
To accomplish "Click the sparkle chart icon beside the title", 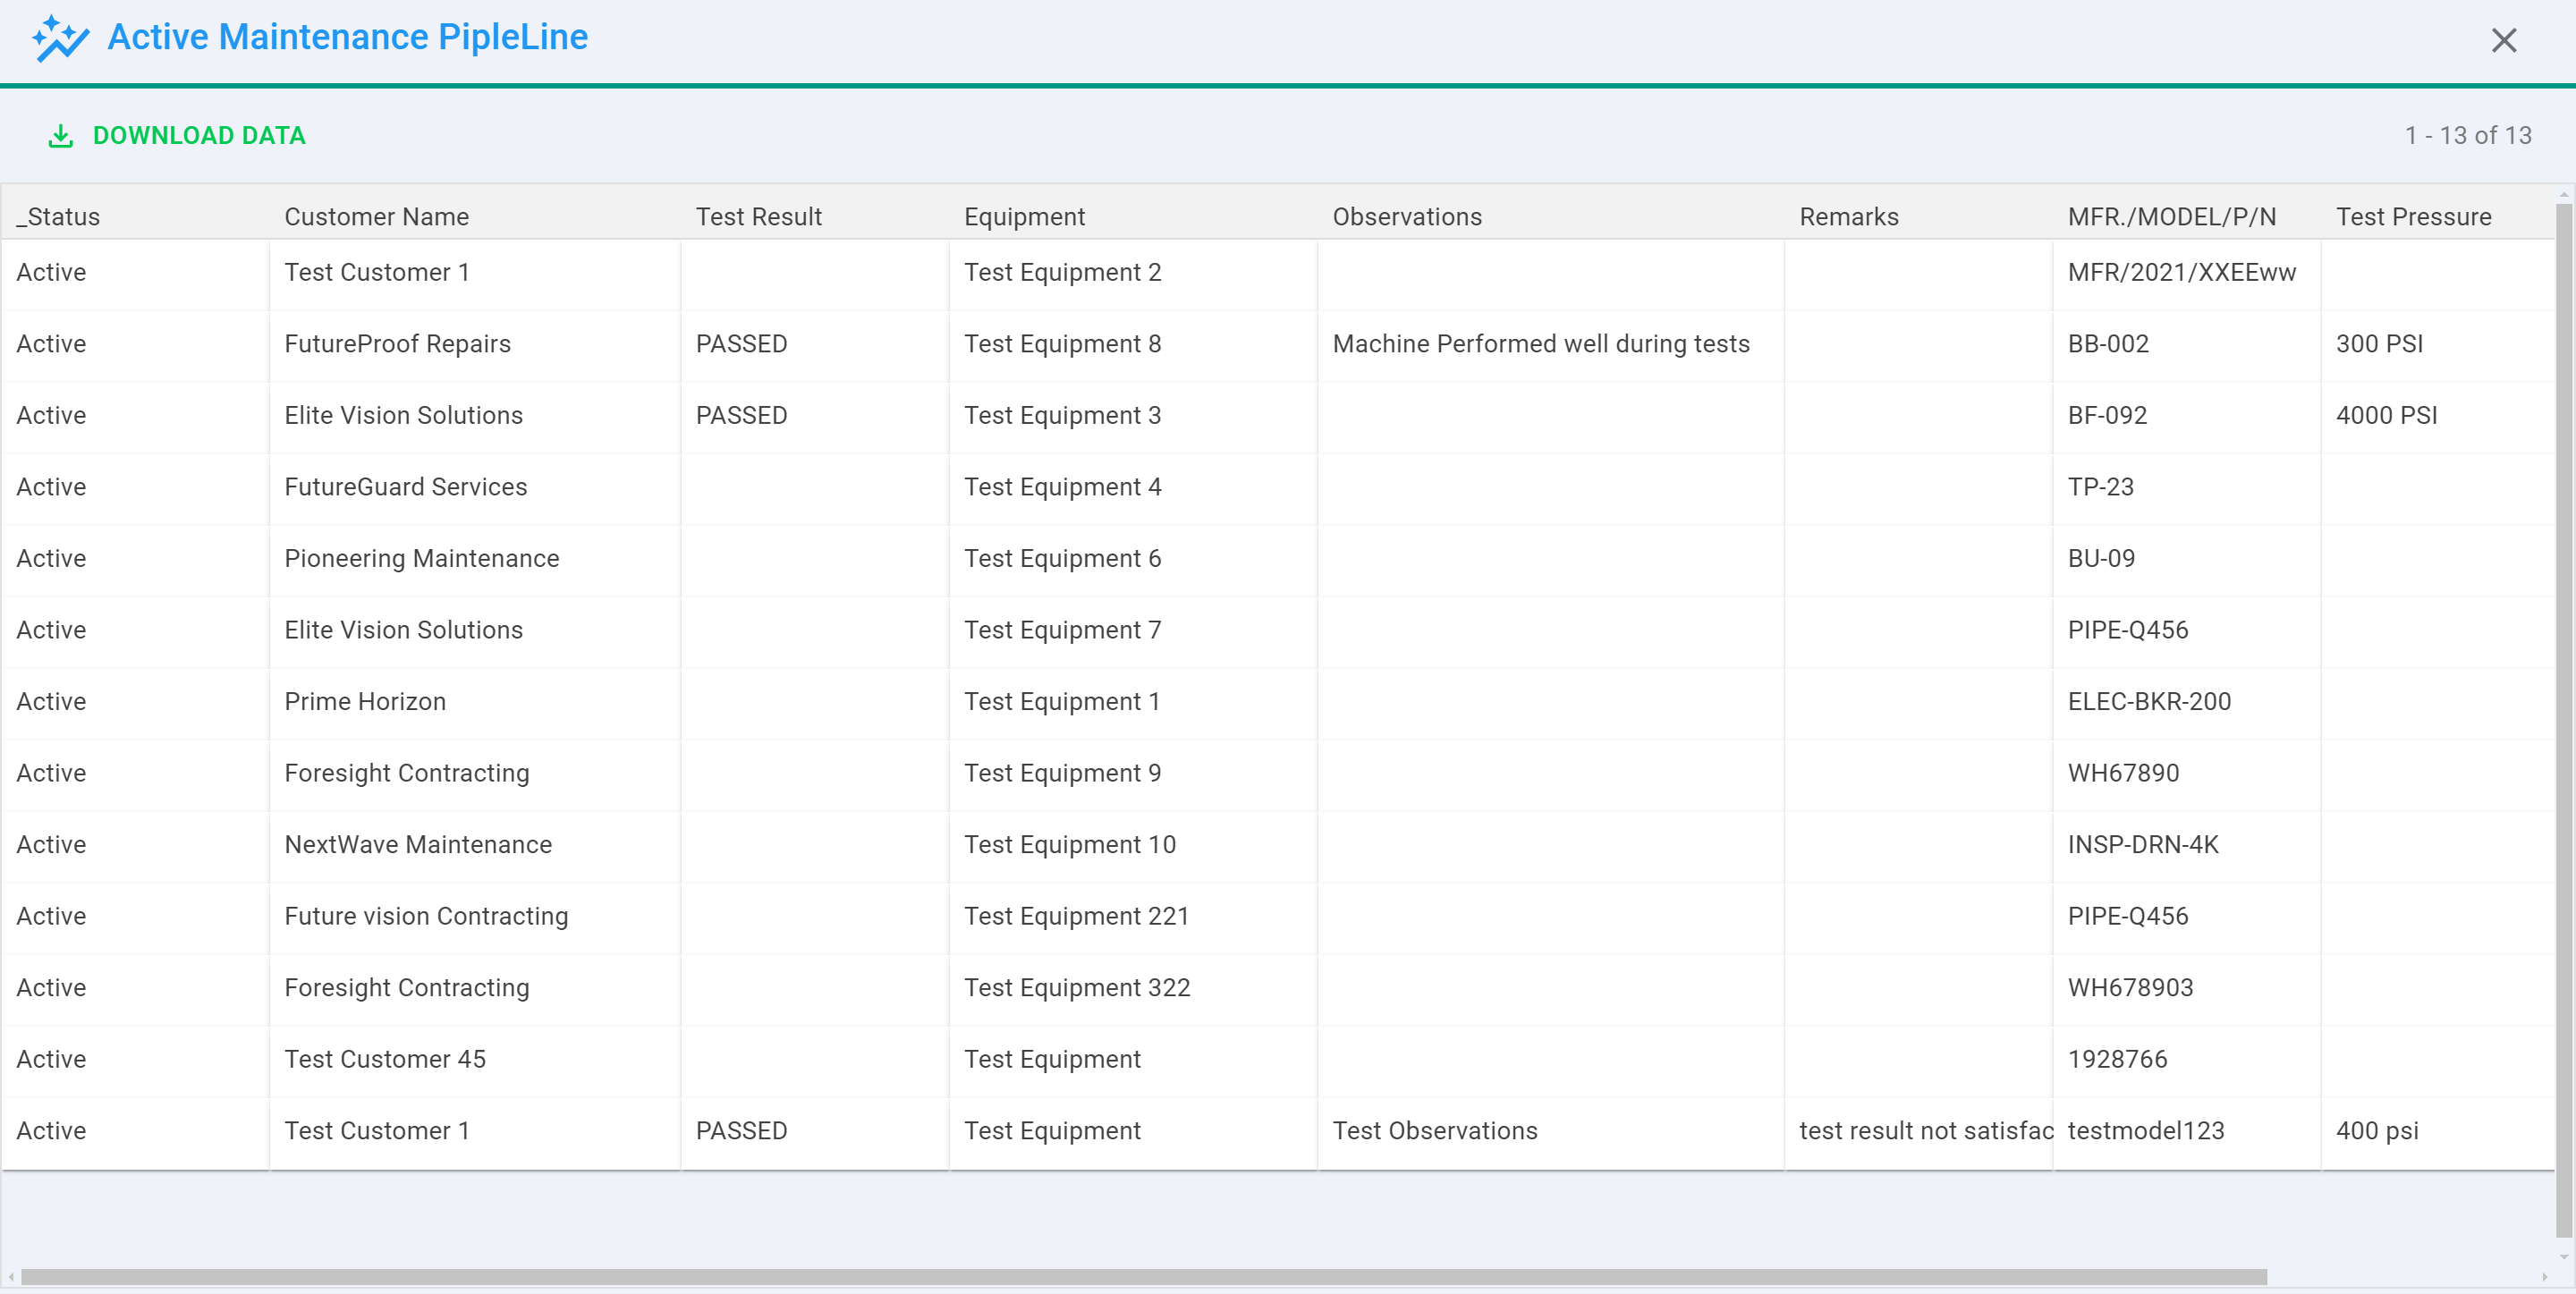I will point(60,38).
